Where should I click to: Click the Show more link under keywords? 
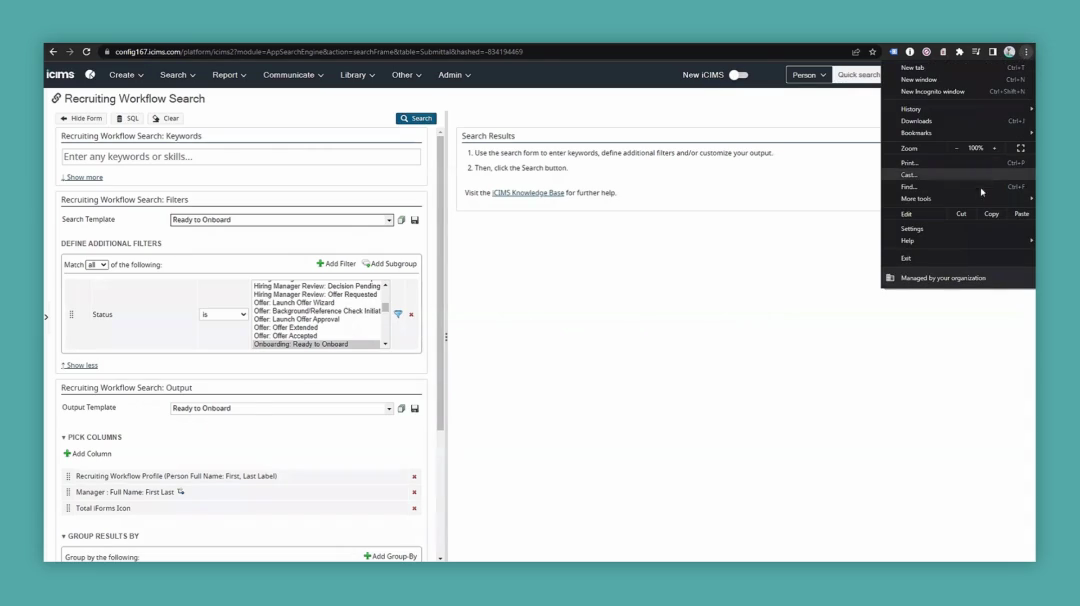coord(82,178)
